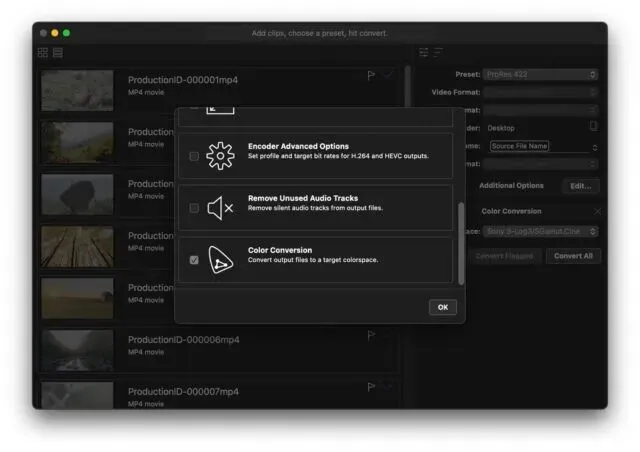Viewport: 640px width, 452px height.
Task: Click the Encoder Advanced Options title
Action: click(x=298, y=146)
